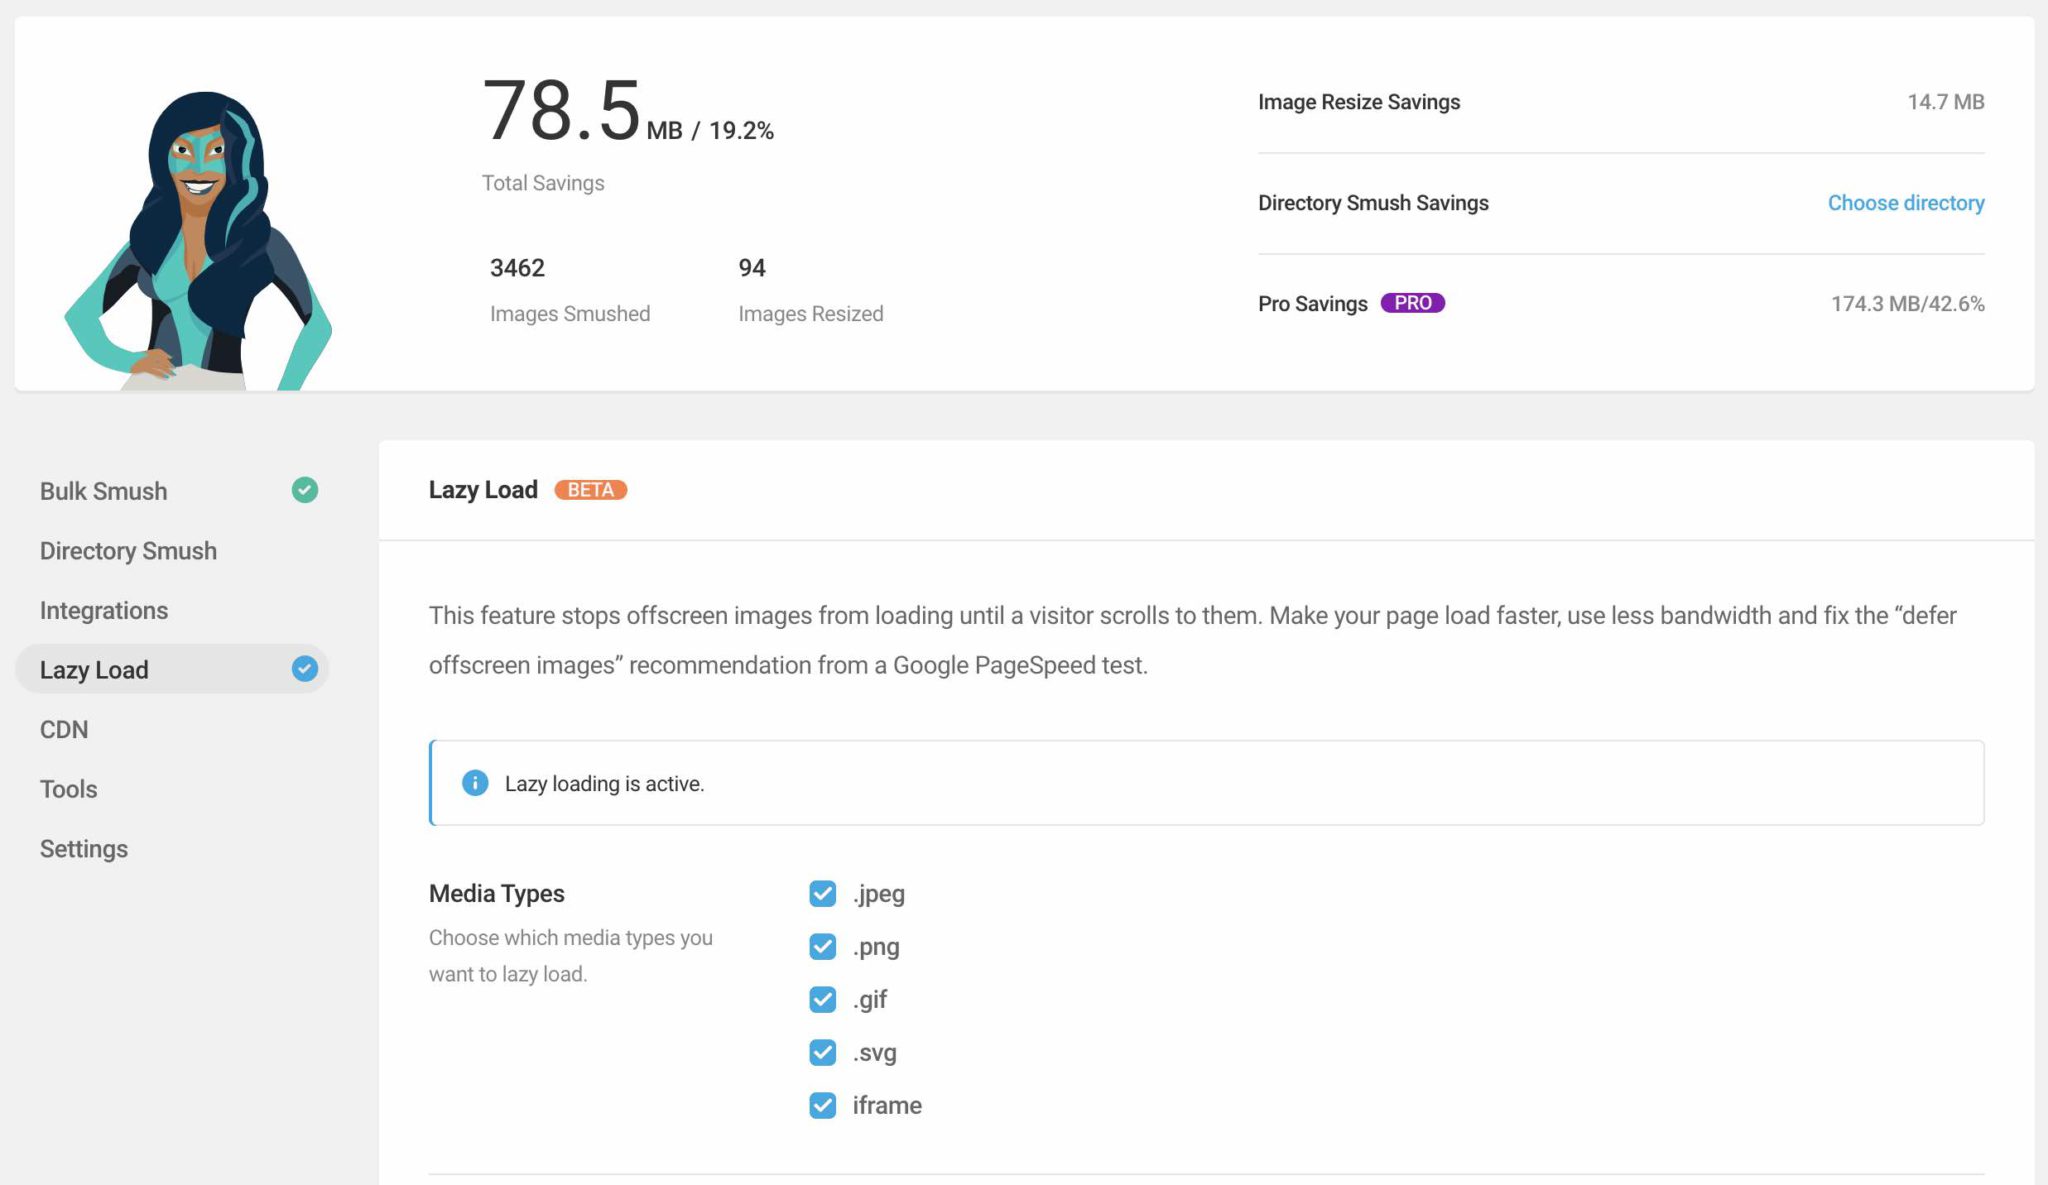The image size is (2048, 1185).
Task: Click the iframe label text
Action: [887, 1105]
